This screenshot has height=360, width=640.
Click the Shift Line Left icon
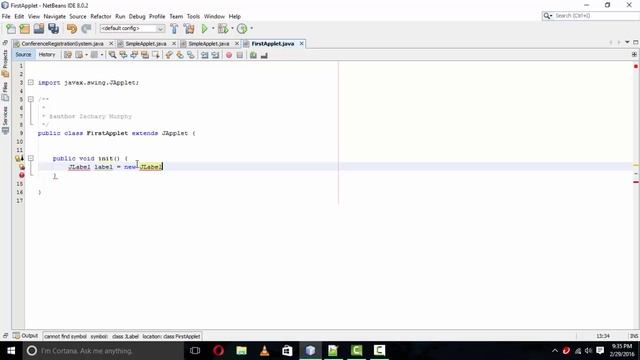(x=204, y=55)
